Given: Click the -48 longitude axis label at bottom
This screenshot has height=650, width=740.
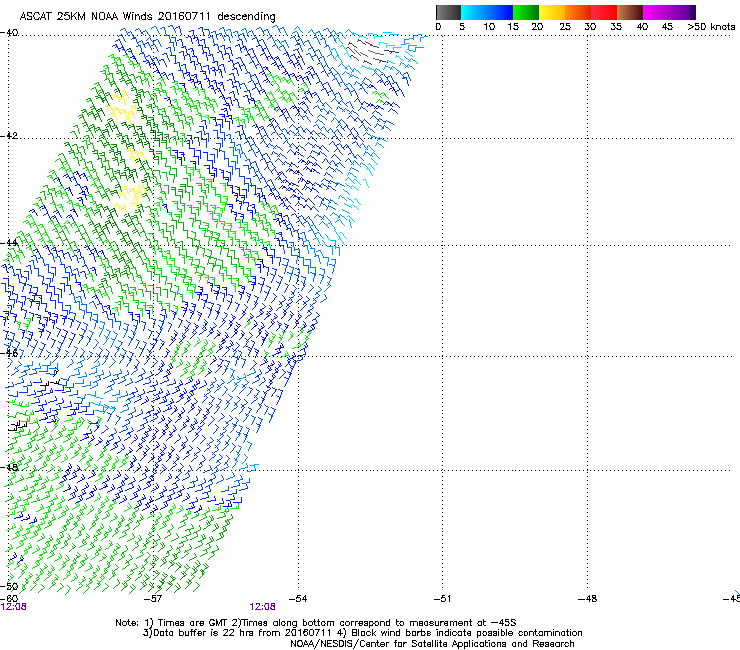Looking at the screenshot, I should (x=587, y=599).
